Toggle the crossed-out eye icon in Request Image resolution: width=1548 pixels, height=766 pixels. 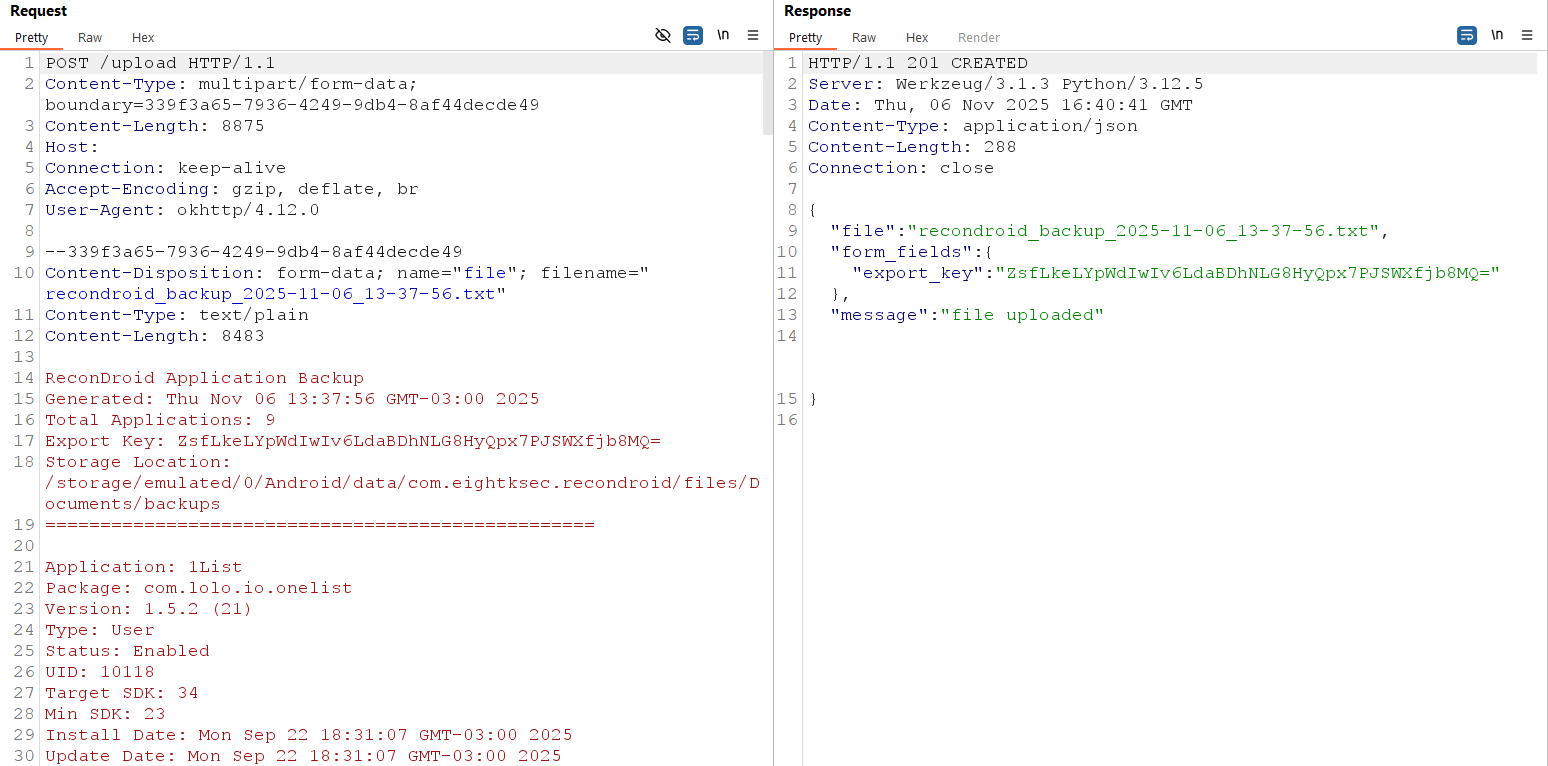tap(662, 36)
